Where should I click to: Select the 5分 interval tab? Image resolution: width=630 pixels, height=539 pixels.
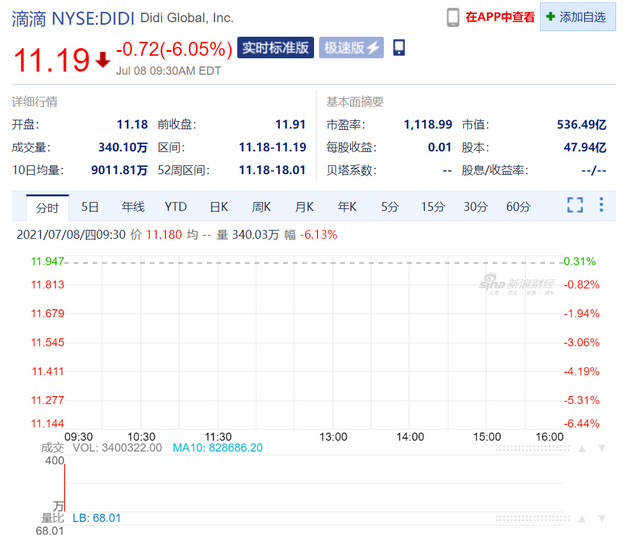click(x=390, y=207)
